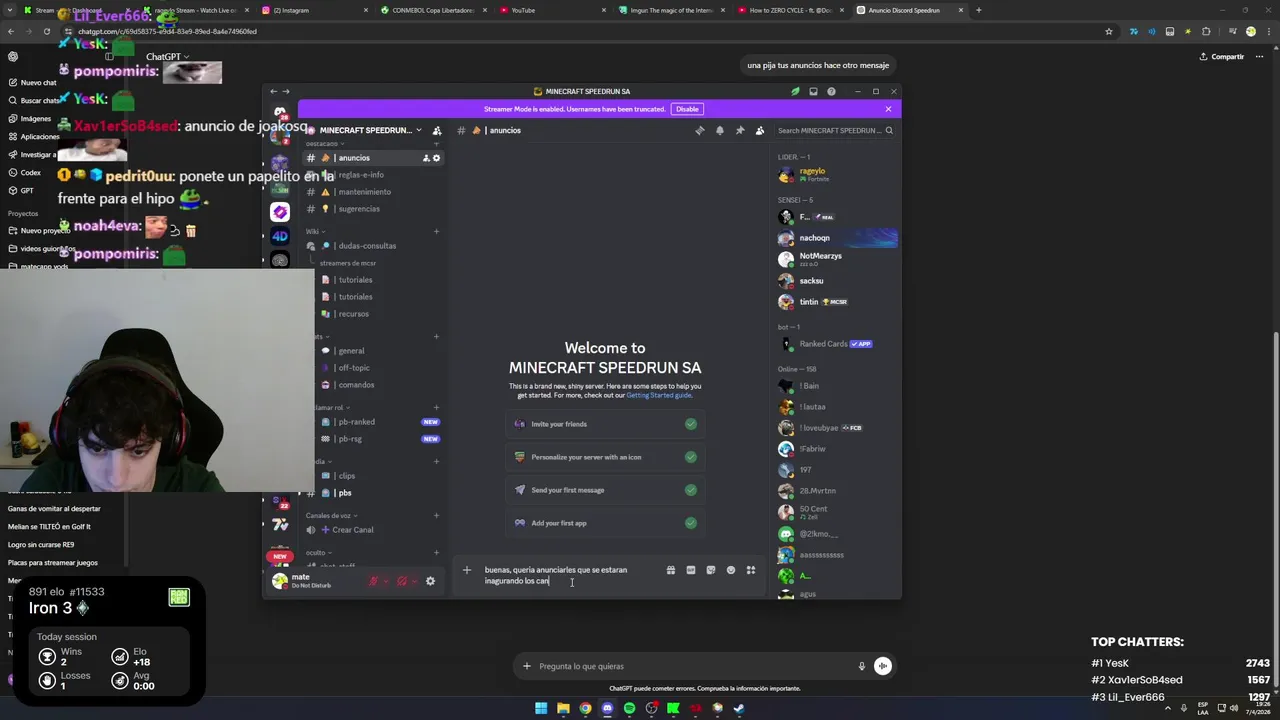Expand microphone input options arrow
Screen dimensions: 1280x720
tap(386, 581)
